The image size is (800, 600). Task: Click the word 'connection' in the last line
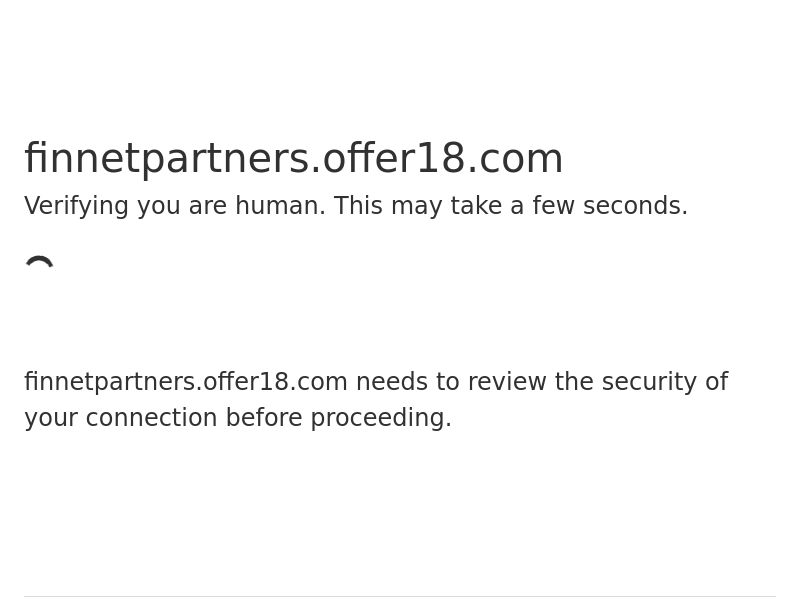(152, 418)
